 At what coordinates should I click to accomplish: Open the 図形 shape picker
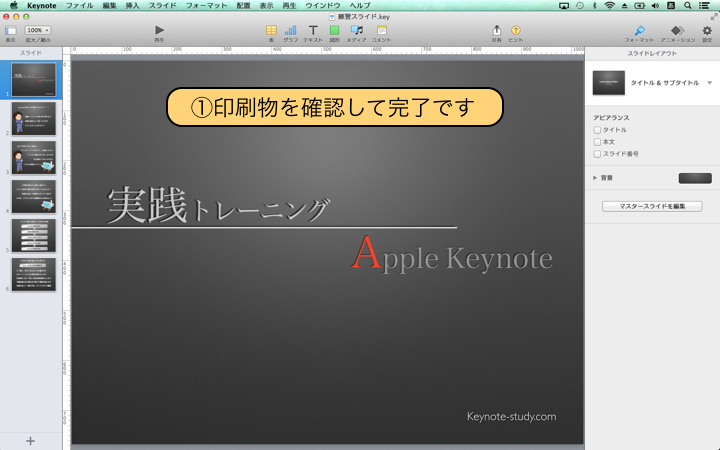334,30
